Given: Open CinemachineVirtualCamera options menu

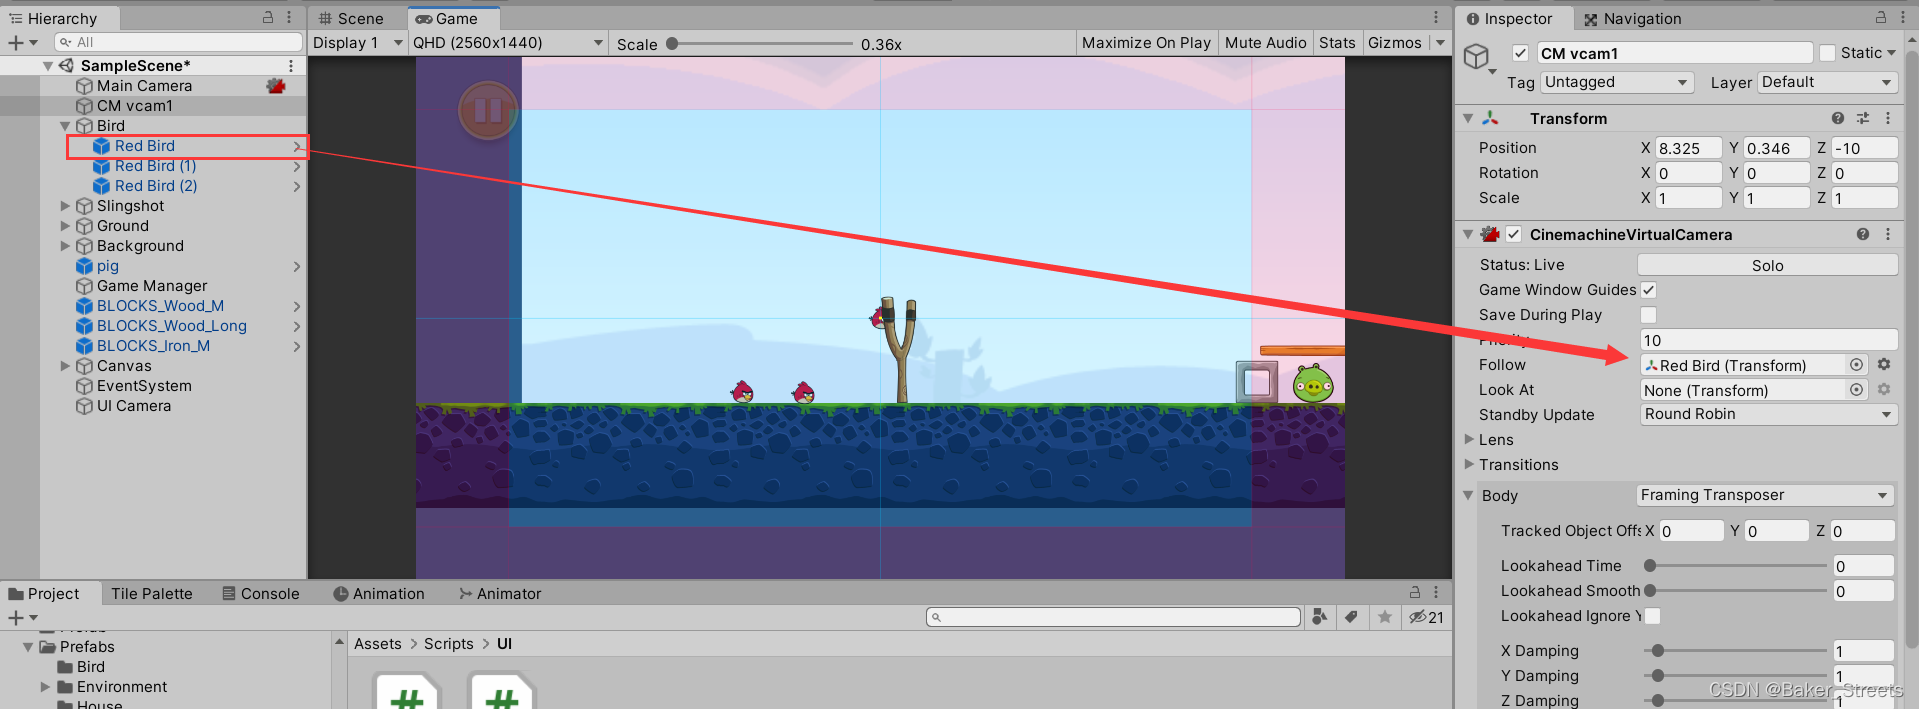Looking at the screenshot, I should point(1888,234).
